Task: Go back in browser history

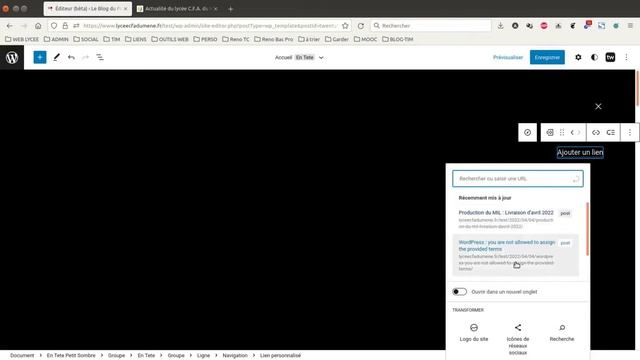Action: 9,26
